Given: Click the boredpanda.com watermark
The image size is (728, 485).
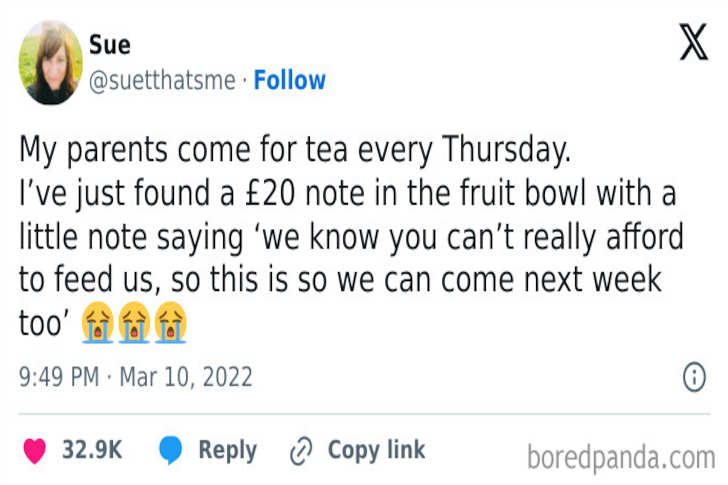Looking at the screenshot, I should 620,457.
